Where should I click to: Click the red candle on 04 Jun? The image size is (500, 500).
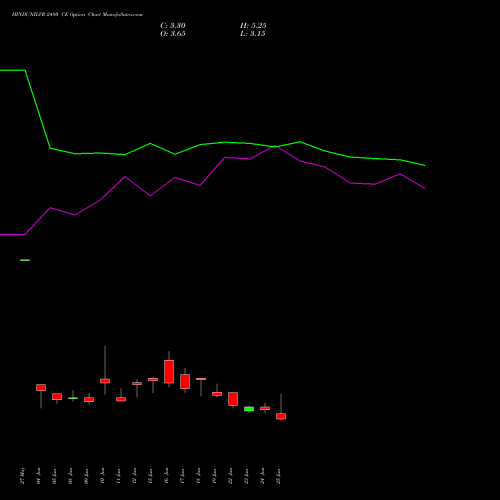click(x=41, y=387)
